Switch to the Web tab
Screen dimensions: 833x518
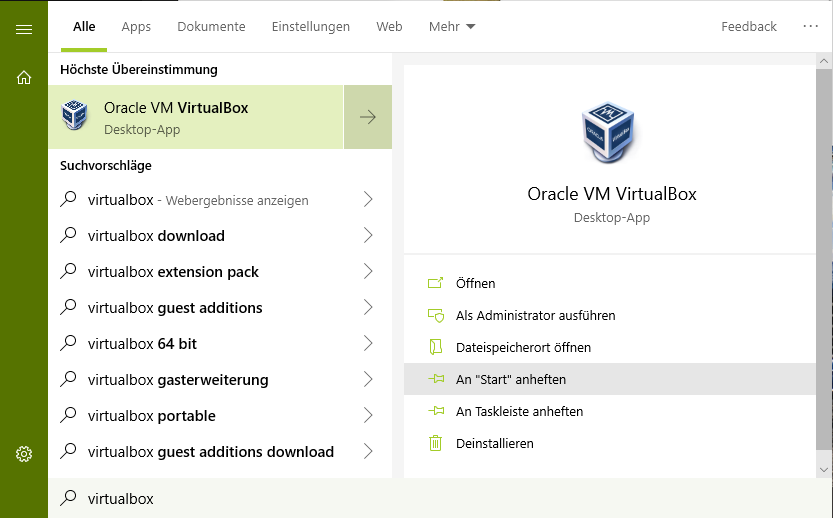click(x=389, y=27)
